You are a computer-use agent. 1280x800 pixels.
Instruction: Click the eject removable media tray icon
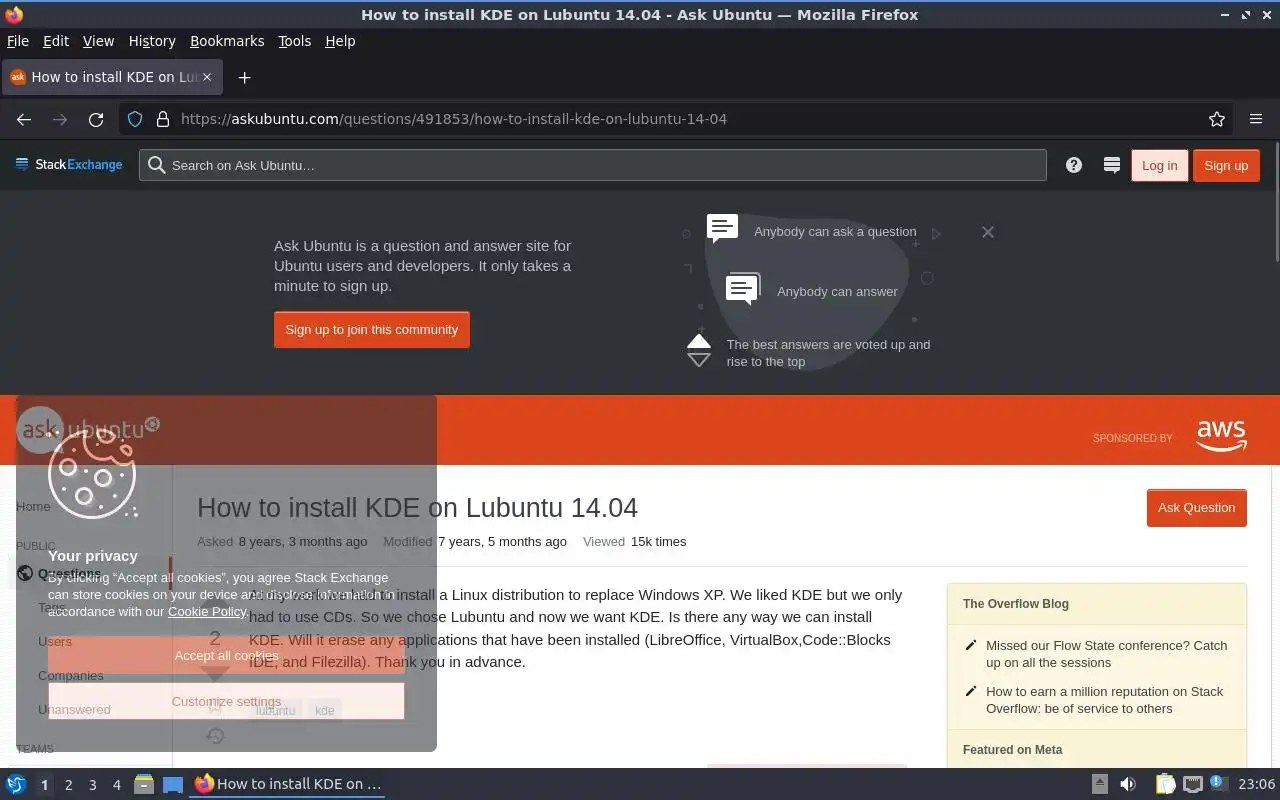[x=1099, y=784]
